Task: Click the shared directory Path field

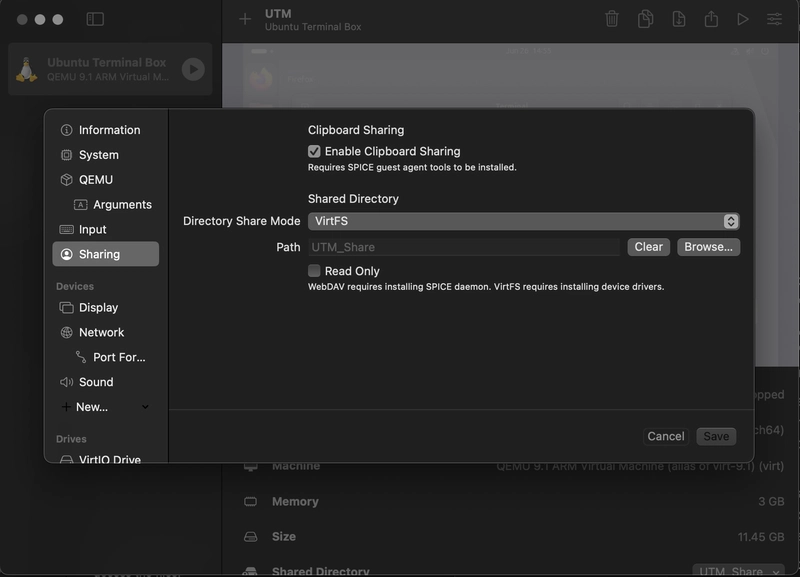Action: [464, 247]
